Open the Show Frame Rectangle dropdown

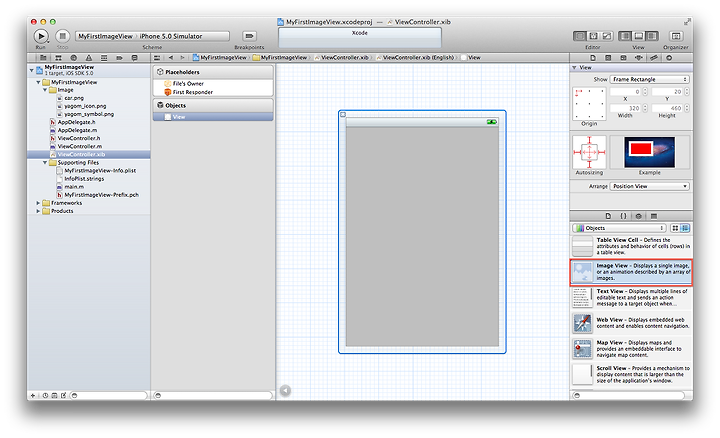[649, 79]
